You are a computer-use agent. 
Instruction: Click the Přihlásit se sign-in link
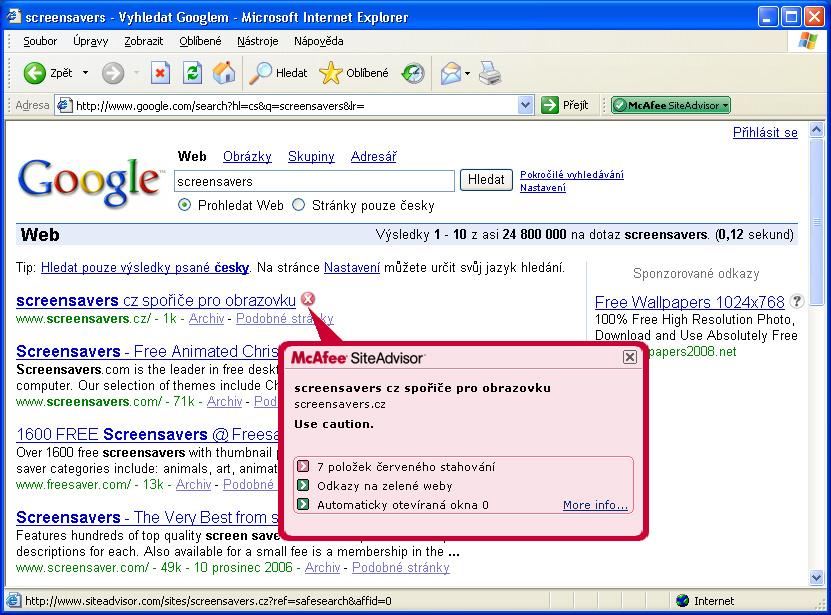[765, 133]
